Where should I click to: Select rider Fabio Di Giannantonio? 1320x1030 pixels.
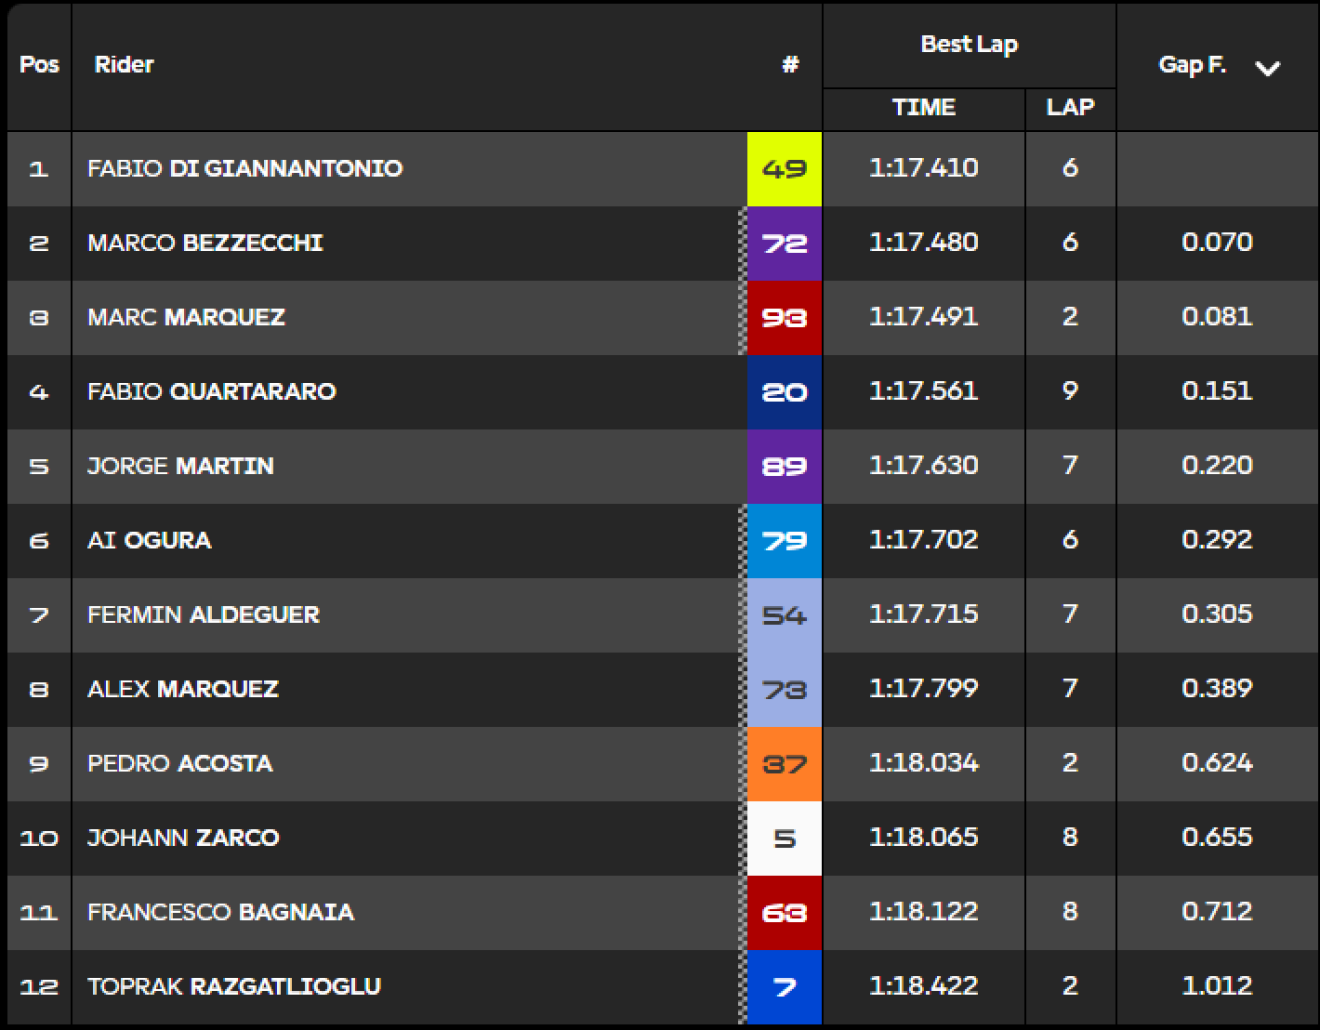point(245,168)
